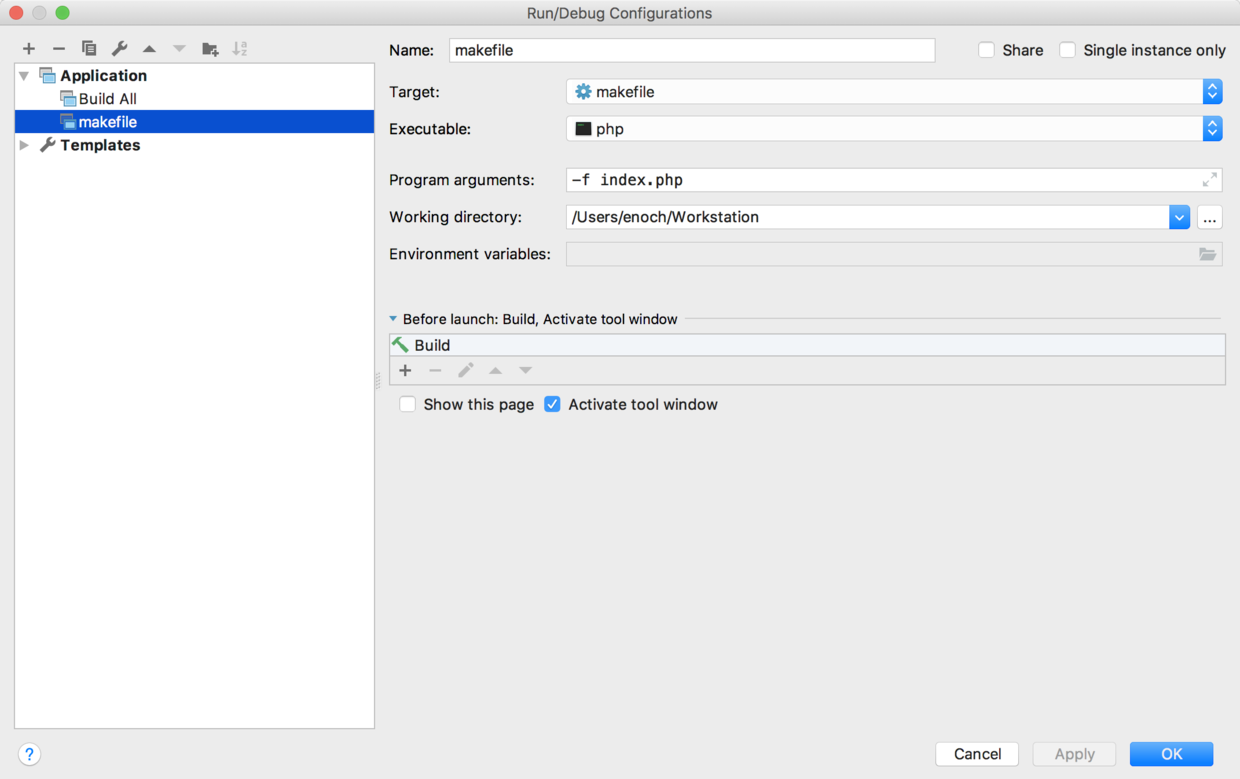Viewport: 1240px width, 779px height.
Task: Collapse the Before launch section
Action: 393,319
